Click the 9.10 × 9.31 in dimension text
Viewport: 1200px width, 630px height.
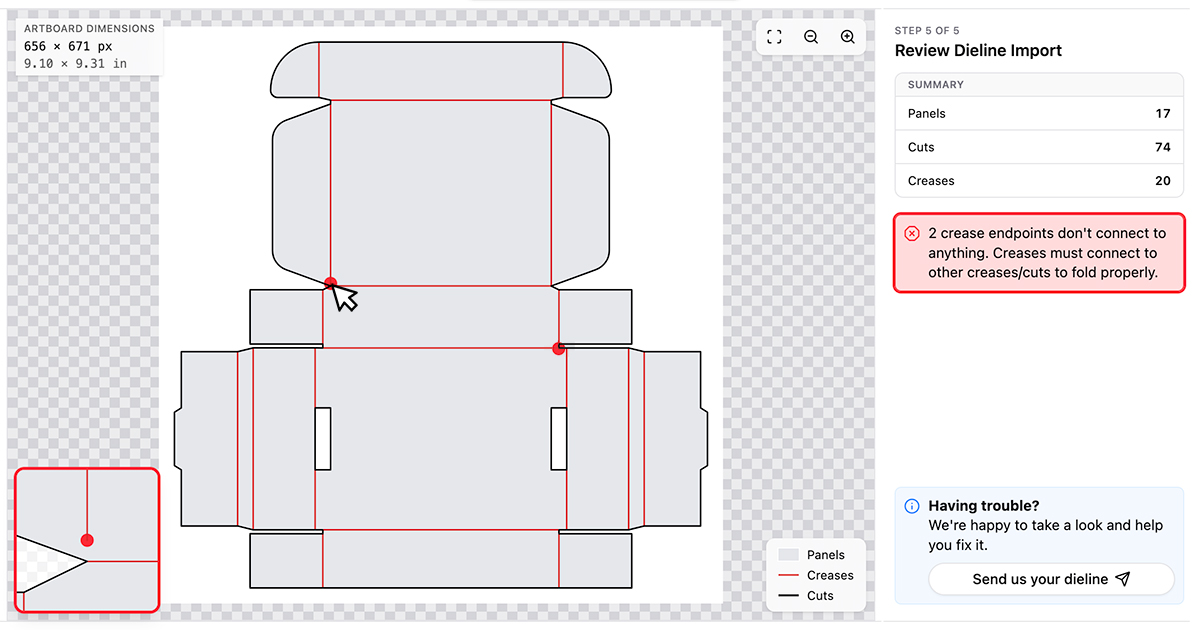pos(75,63)
